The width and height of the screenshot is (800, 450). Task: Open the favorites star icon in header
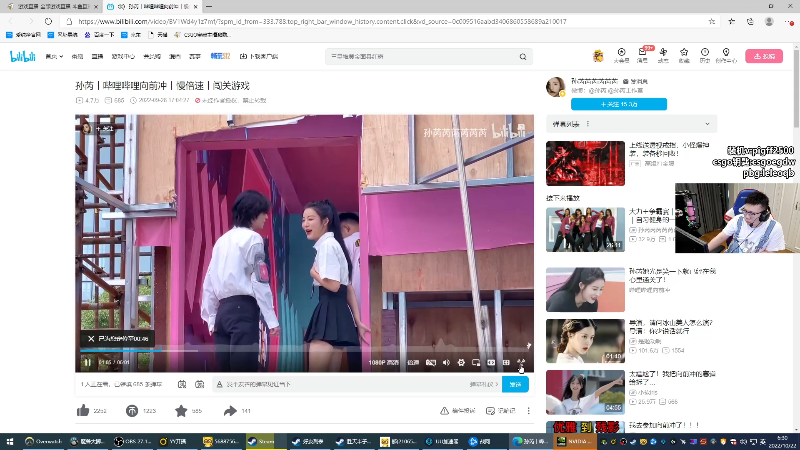click(x=684, y=55)
